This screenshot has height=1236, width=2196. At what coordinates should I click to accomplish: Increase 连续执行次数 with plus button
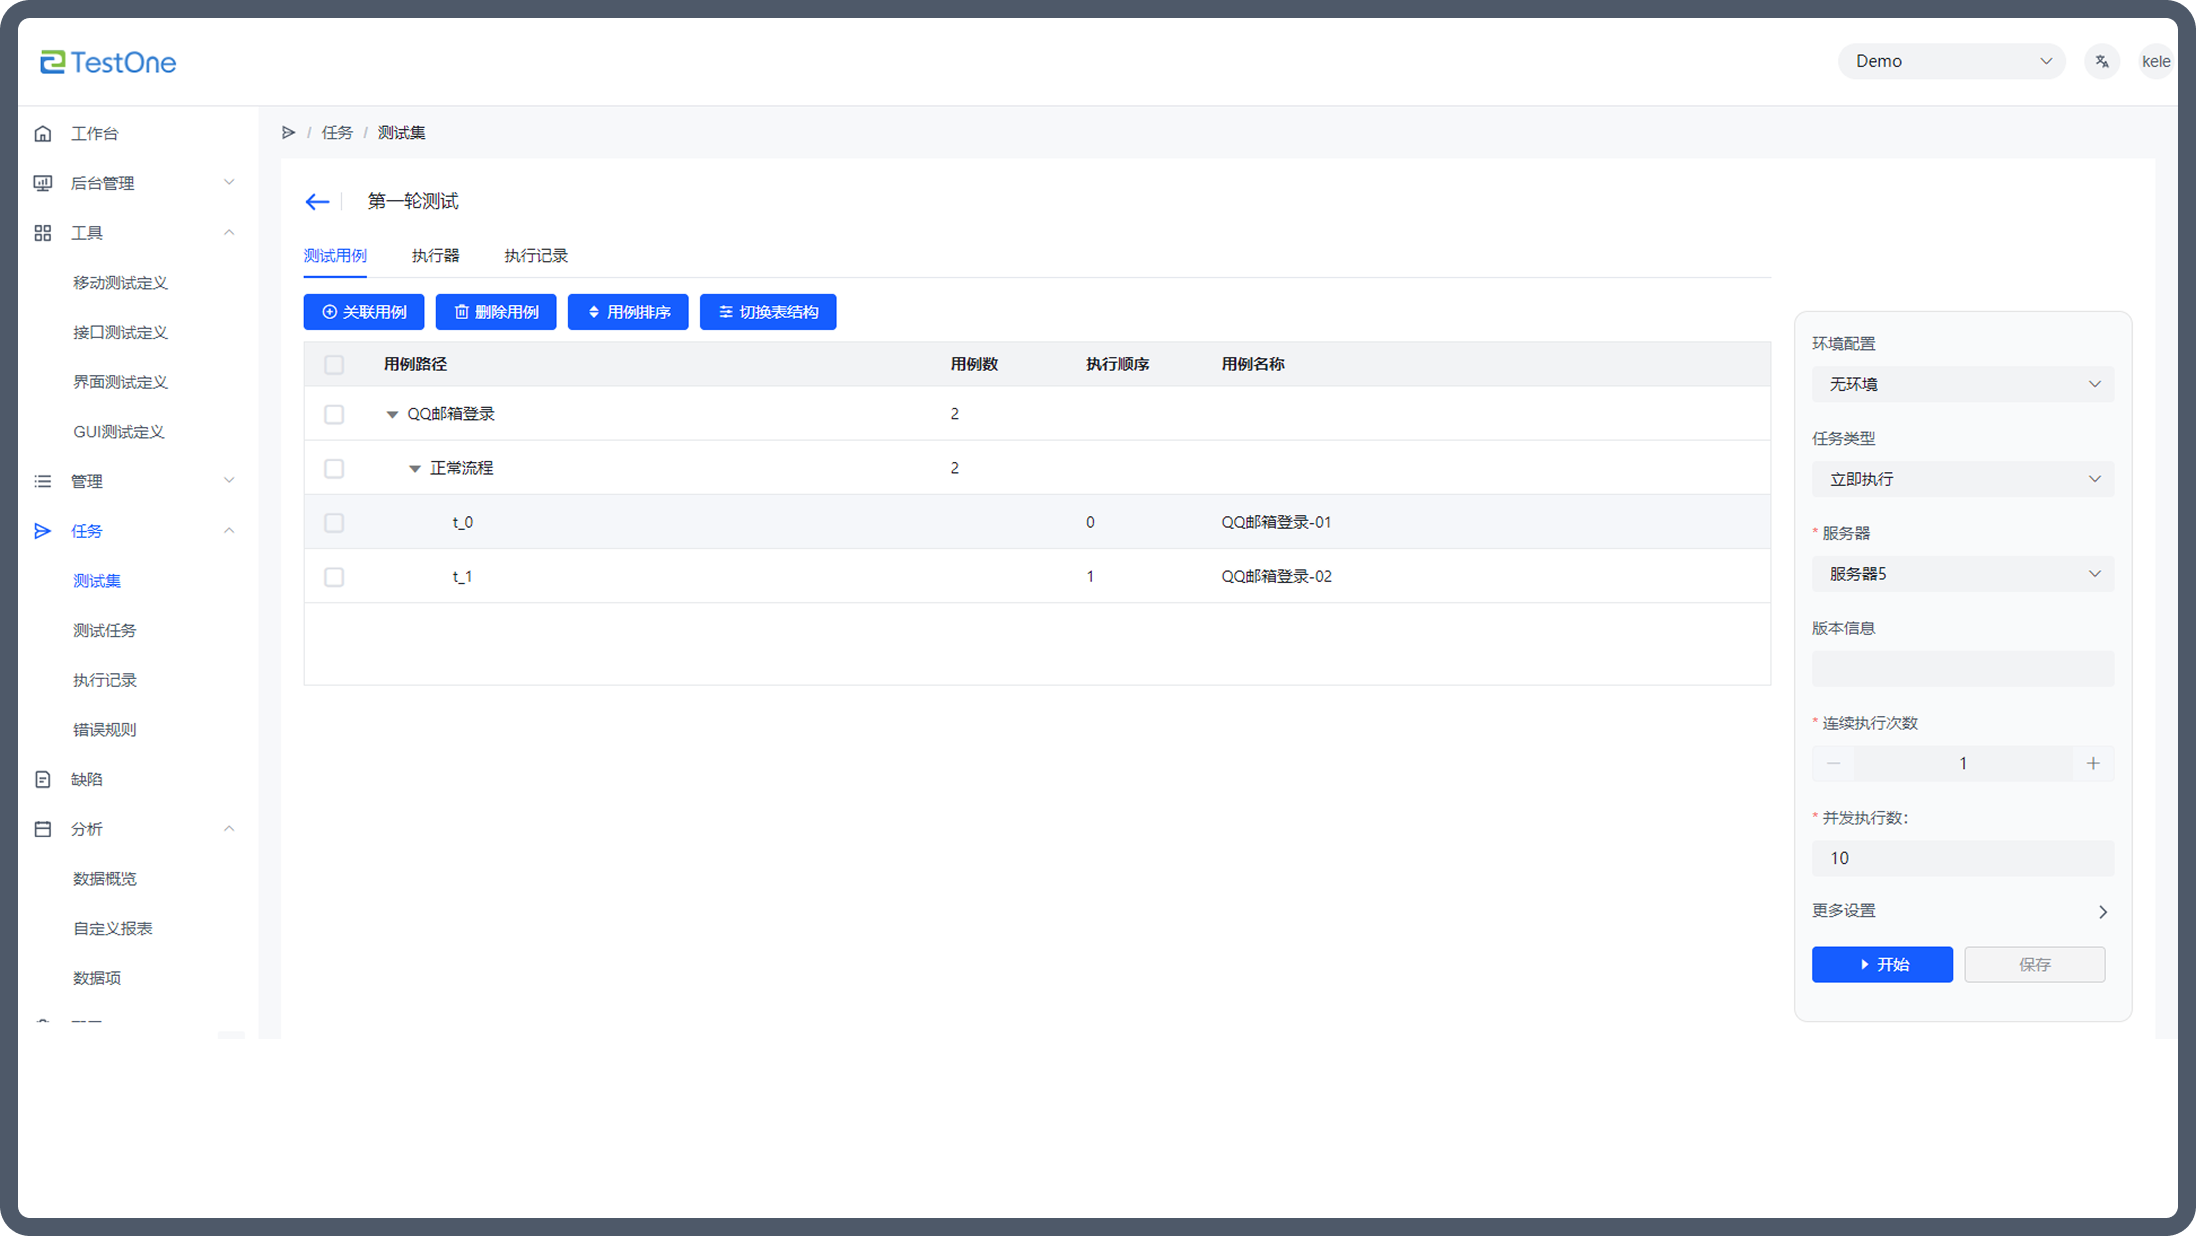pos(2093,764)
